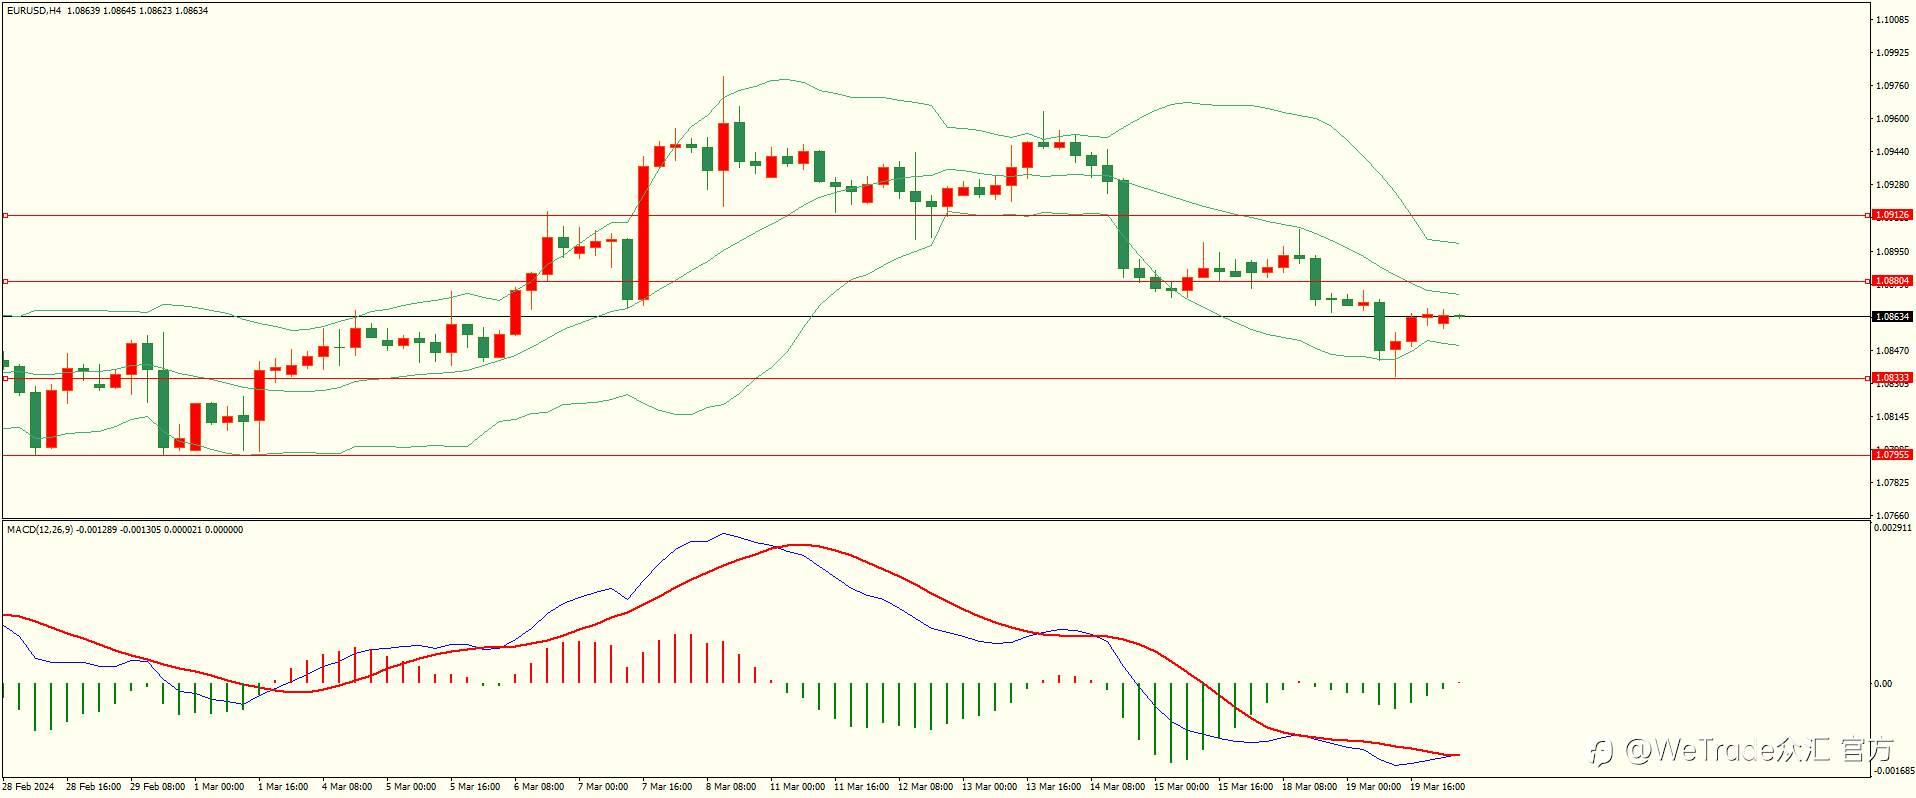Click the 1.08804 red price label

1892,281
